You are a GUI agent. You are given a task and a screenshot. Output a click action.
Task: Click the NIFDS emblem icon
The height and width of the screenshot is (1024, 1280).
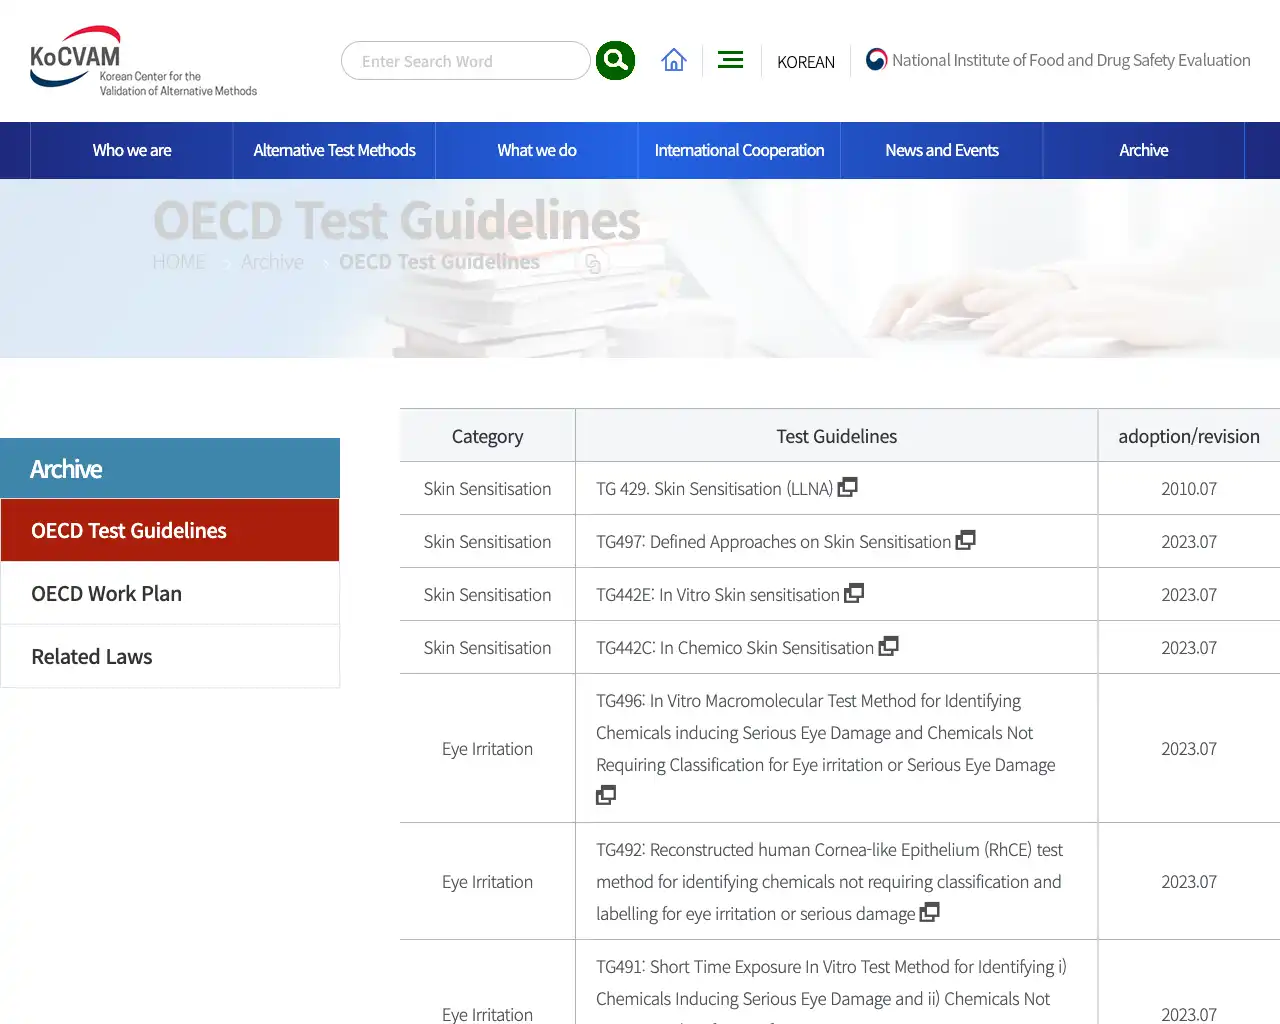point(876,60)
